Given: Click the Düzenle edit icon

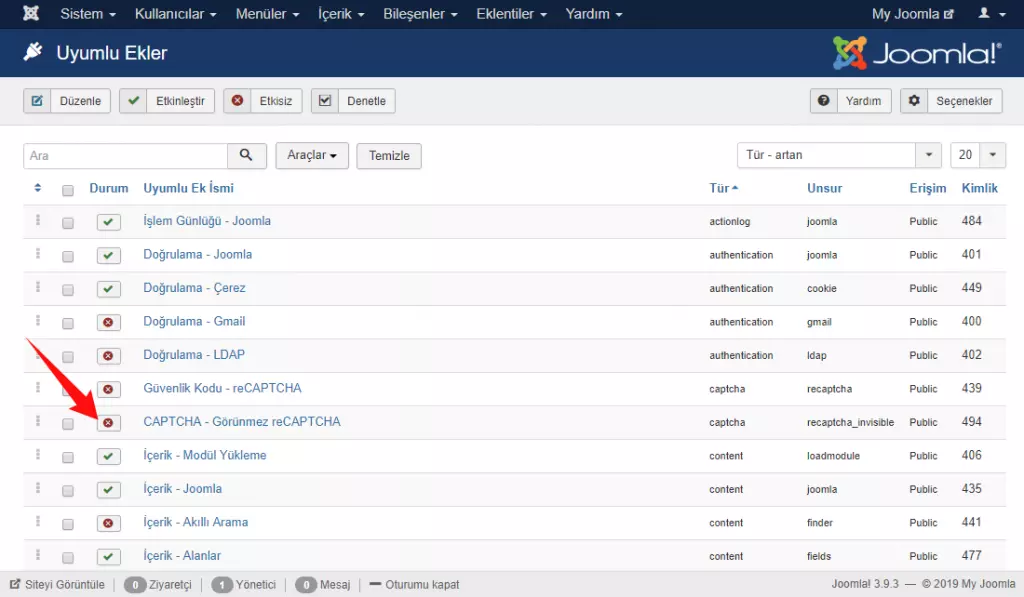Looking at the screenshot, I should coord(37,101).
